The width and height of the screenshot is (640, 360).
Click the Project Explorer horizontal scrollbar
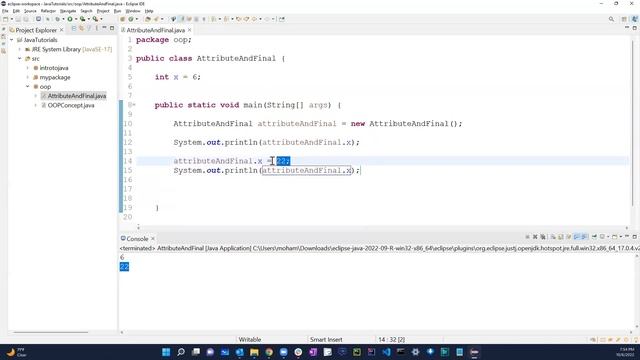tap(51, 332)
